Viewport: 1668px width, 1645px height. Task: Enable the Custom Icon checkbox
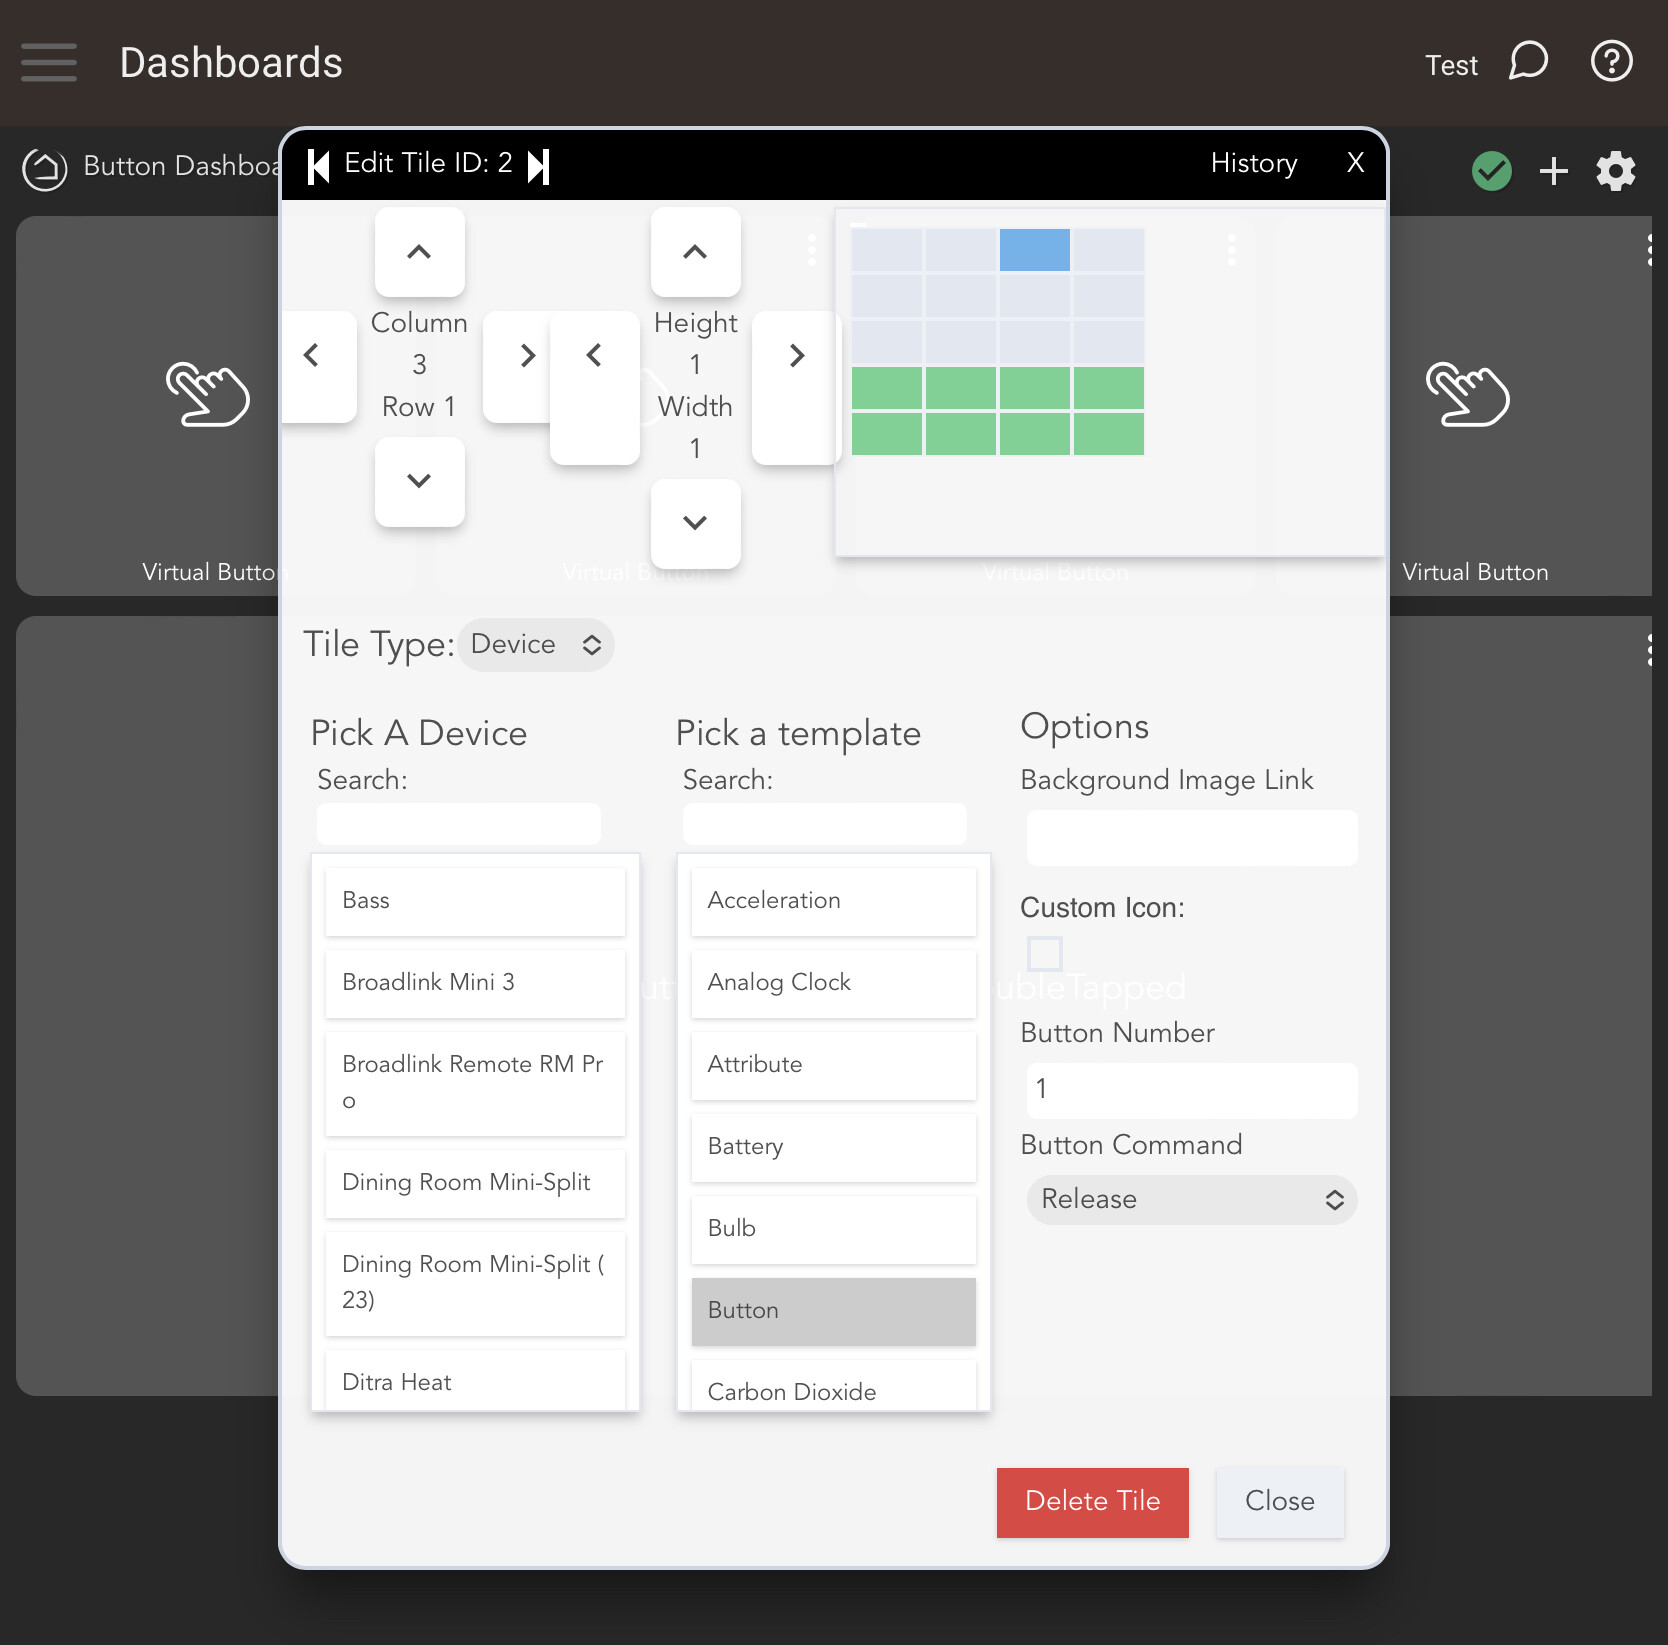(1045, 953)
